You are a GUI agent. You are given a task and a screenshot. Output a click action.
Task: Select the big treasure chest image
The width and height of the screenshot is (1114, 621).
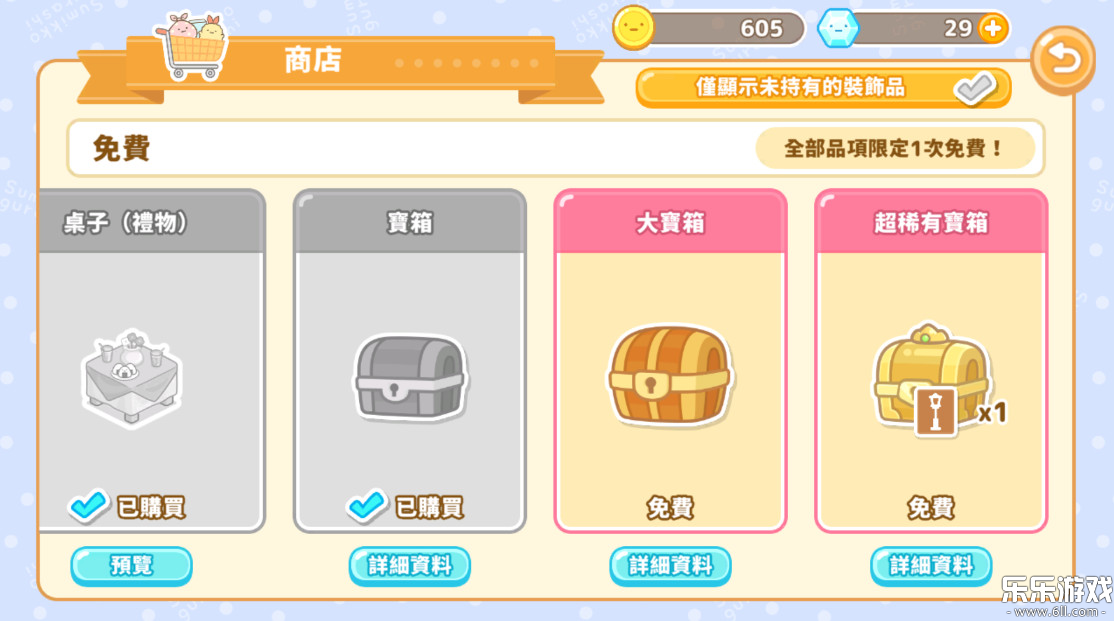[x=669, y=374]
